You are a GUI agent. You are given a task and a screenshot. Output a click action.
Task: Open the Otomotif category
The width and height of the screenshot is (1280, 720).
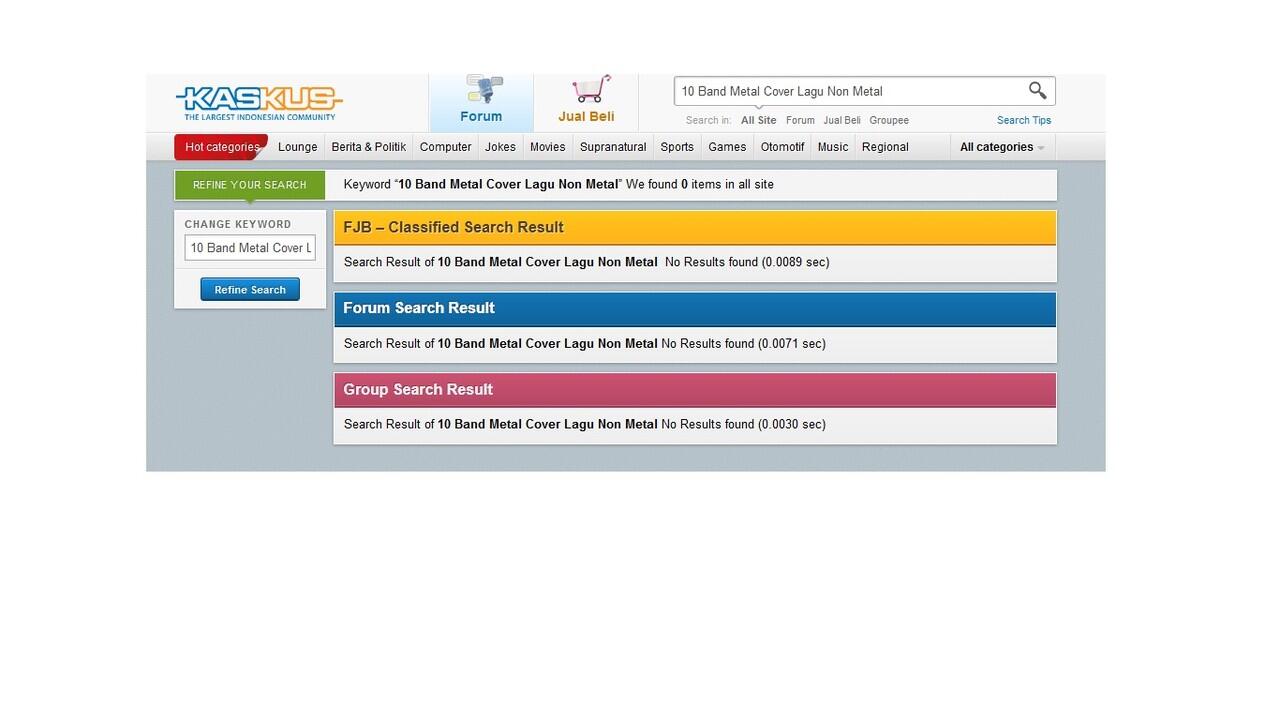coord(782,147)
